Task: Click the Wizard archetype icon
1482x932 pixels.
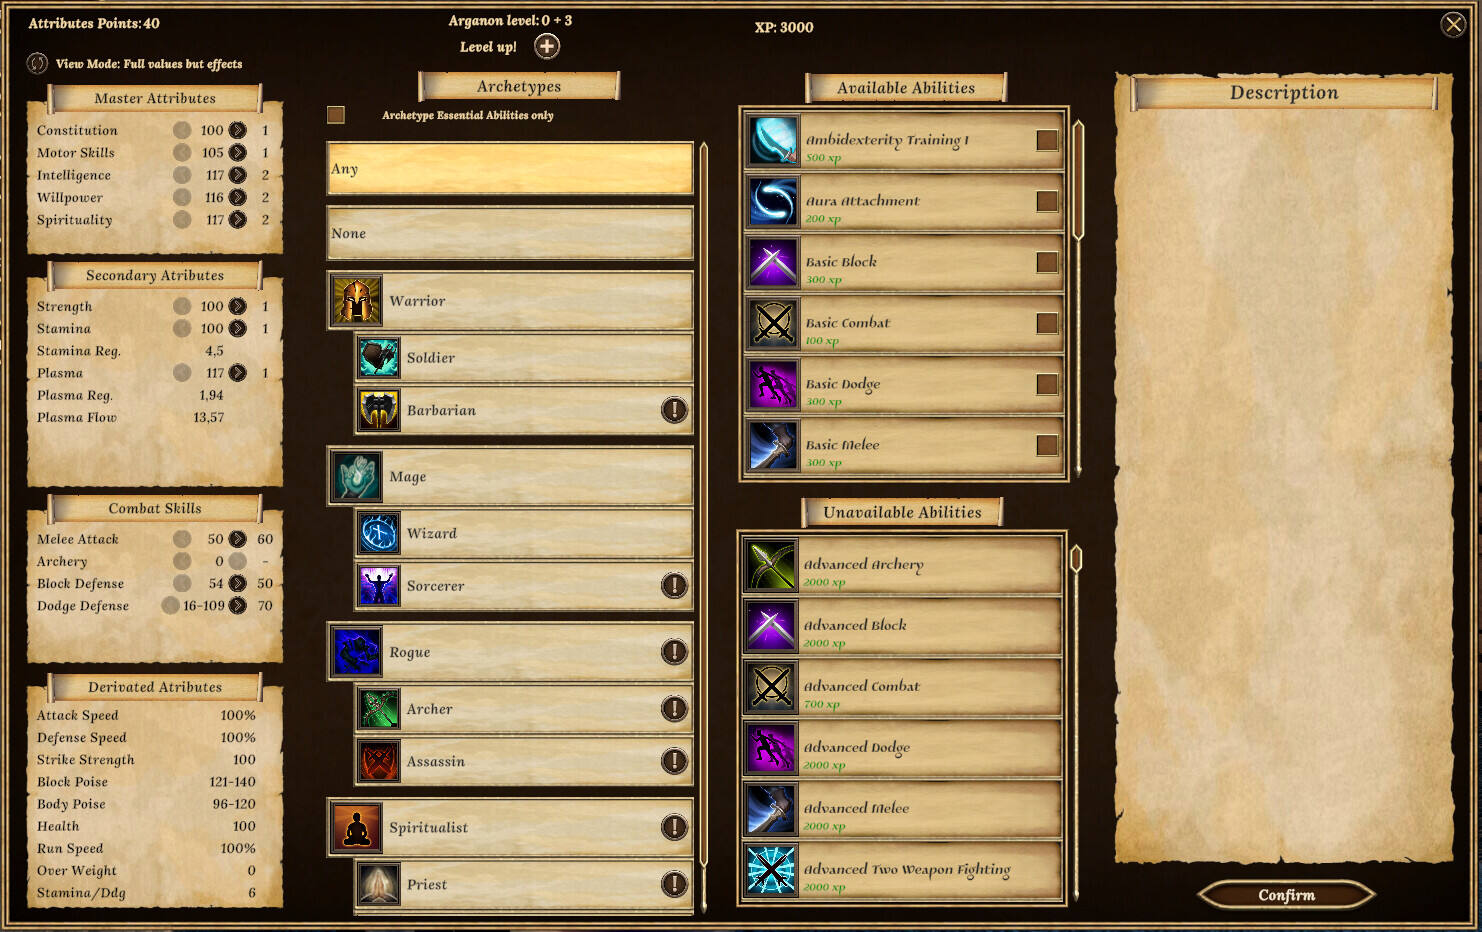Action: pos(379,533)
